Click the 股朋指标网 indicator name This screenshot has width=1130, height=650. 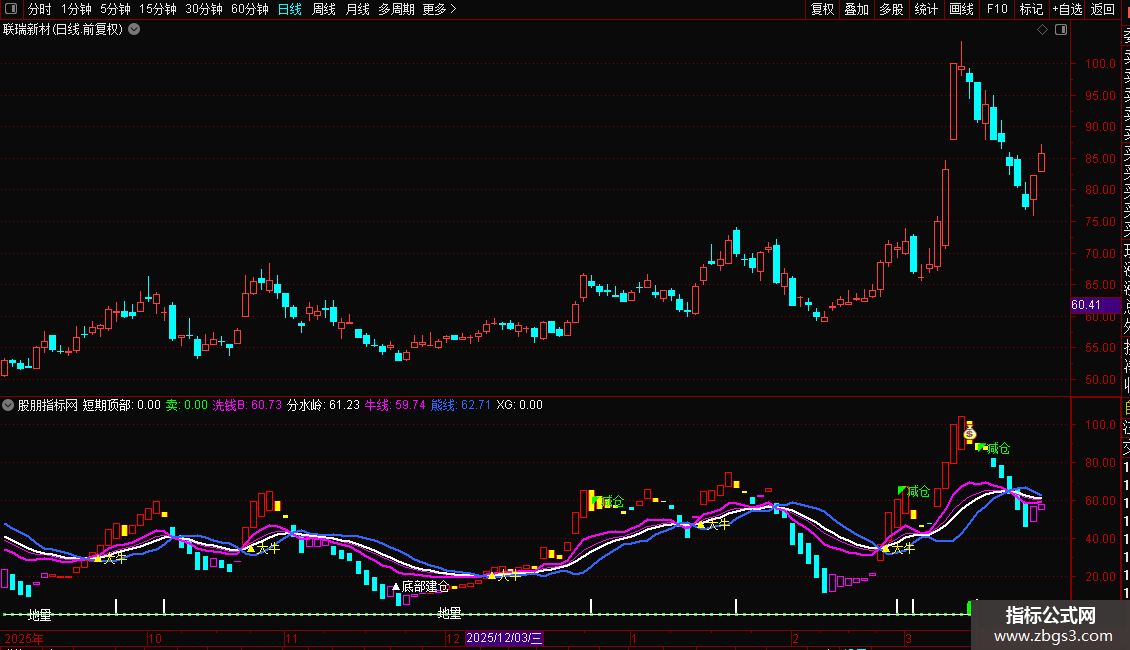tap(48, 405)
